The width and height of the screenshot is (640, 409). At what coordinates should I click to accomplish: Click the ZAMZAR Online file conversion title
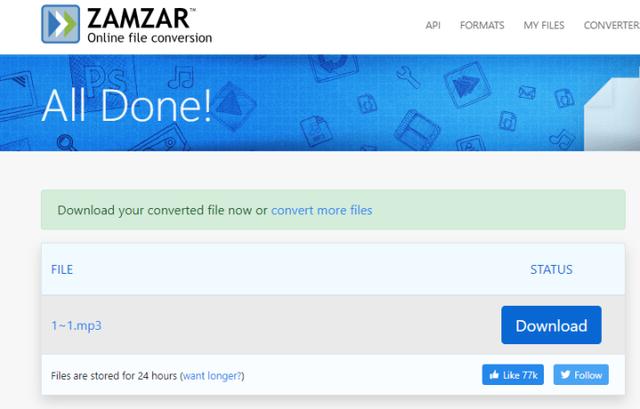(149, 25)
